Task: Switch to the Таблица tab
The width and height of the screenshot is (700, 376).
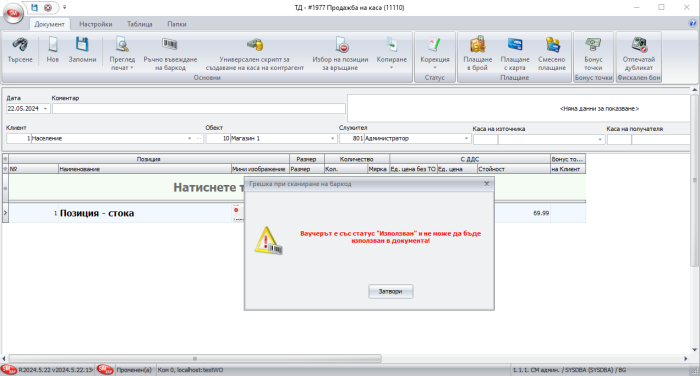Action: (x=140, y=24)
